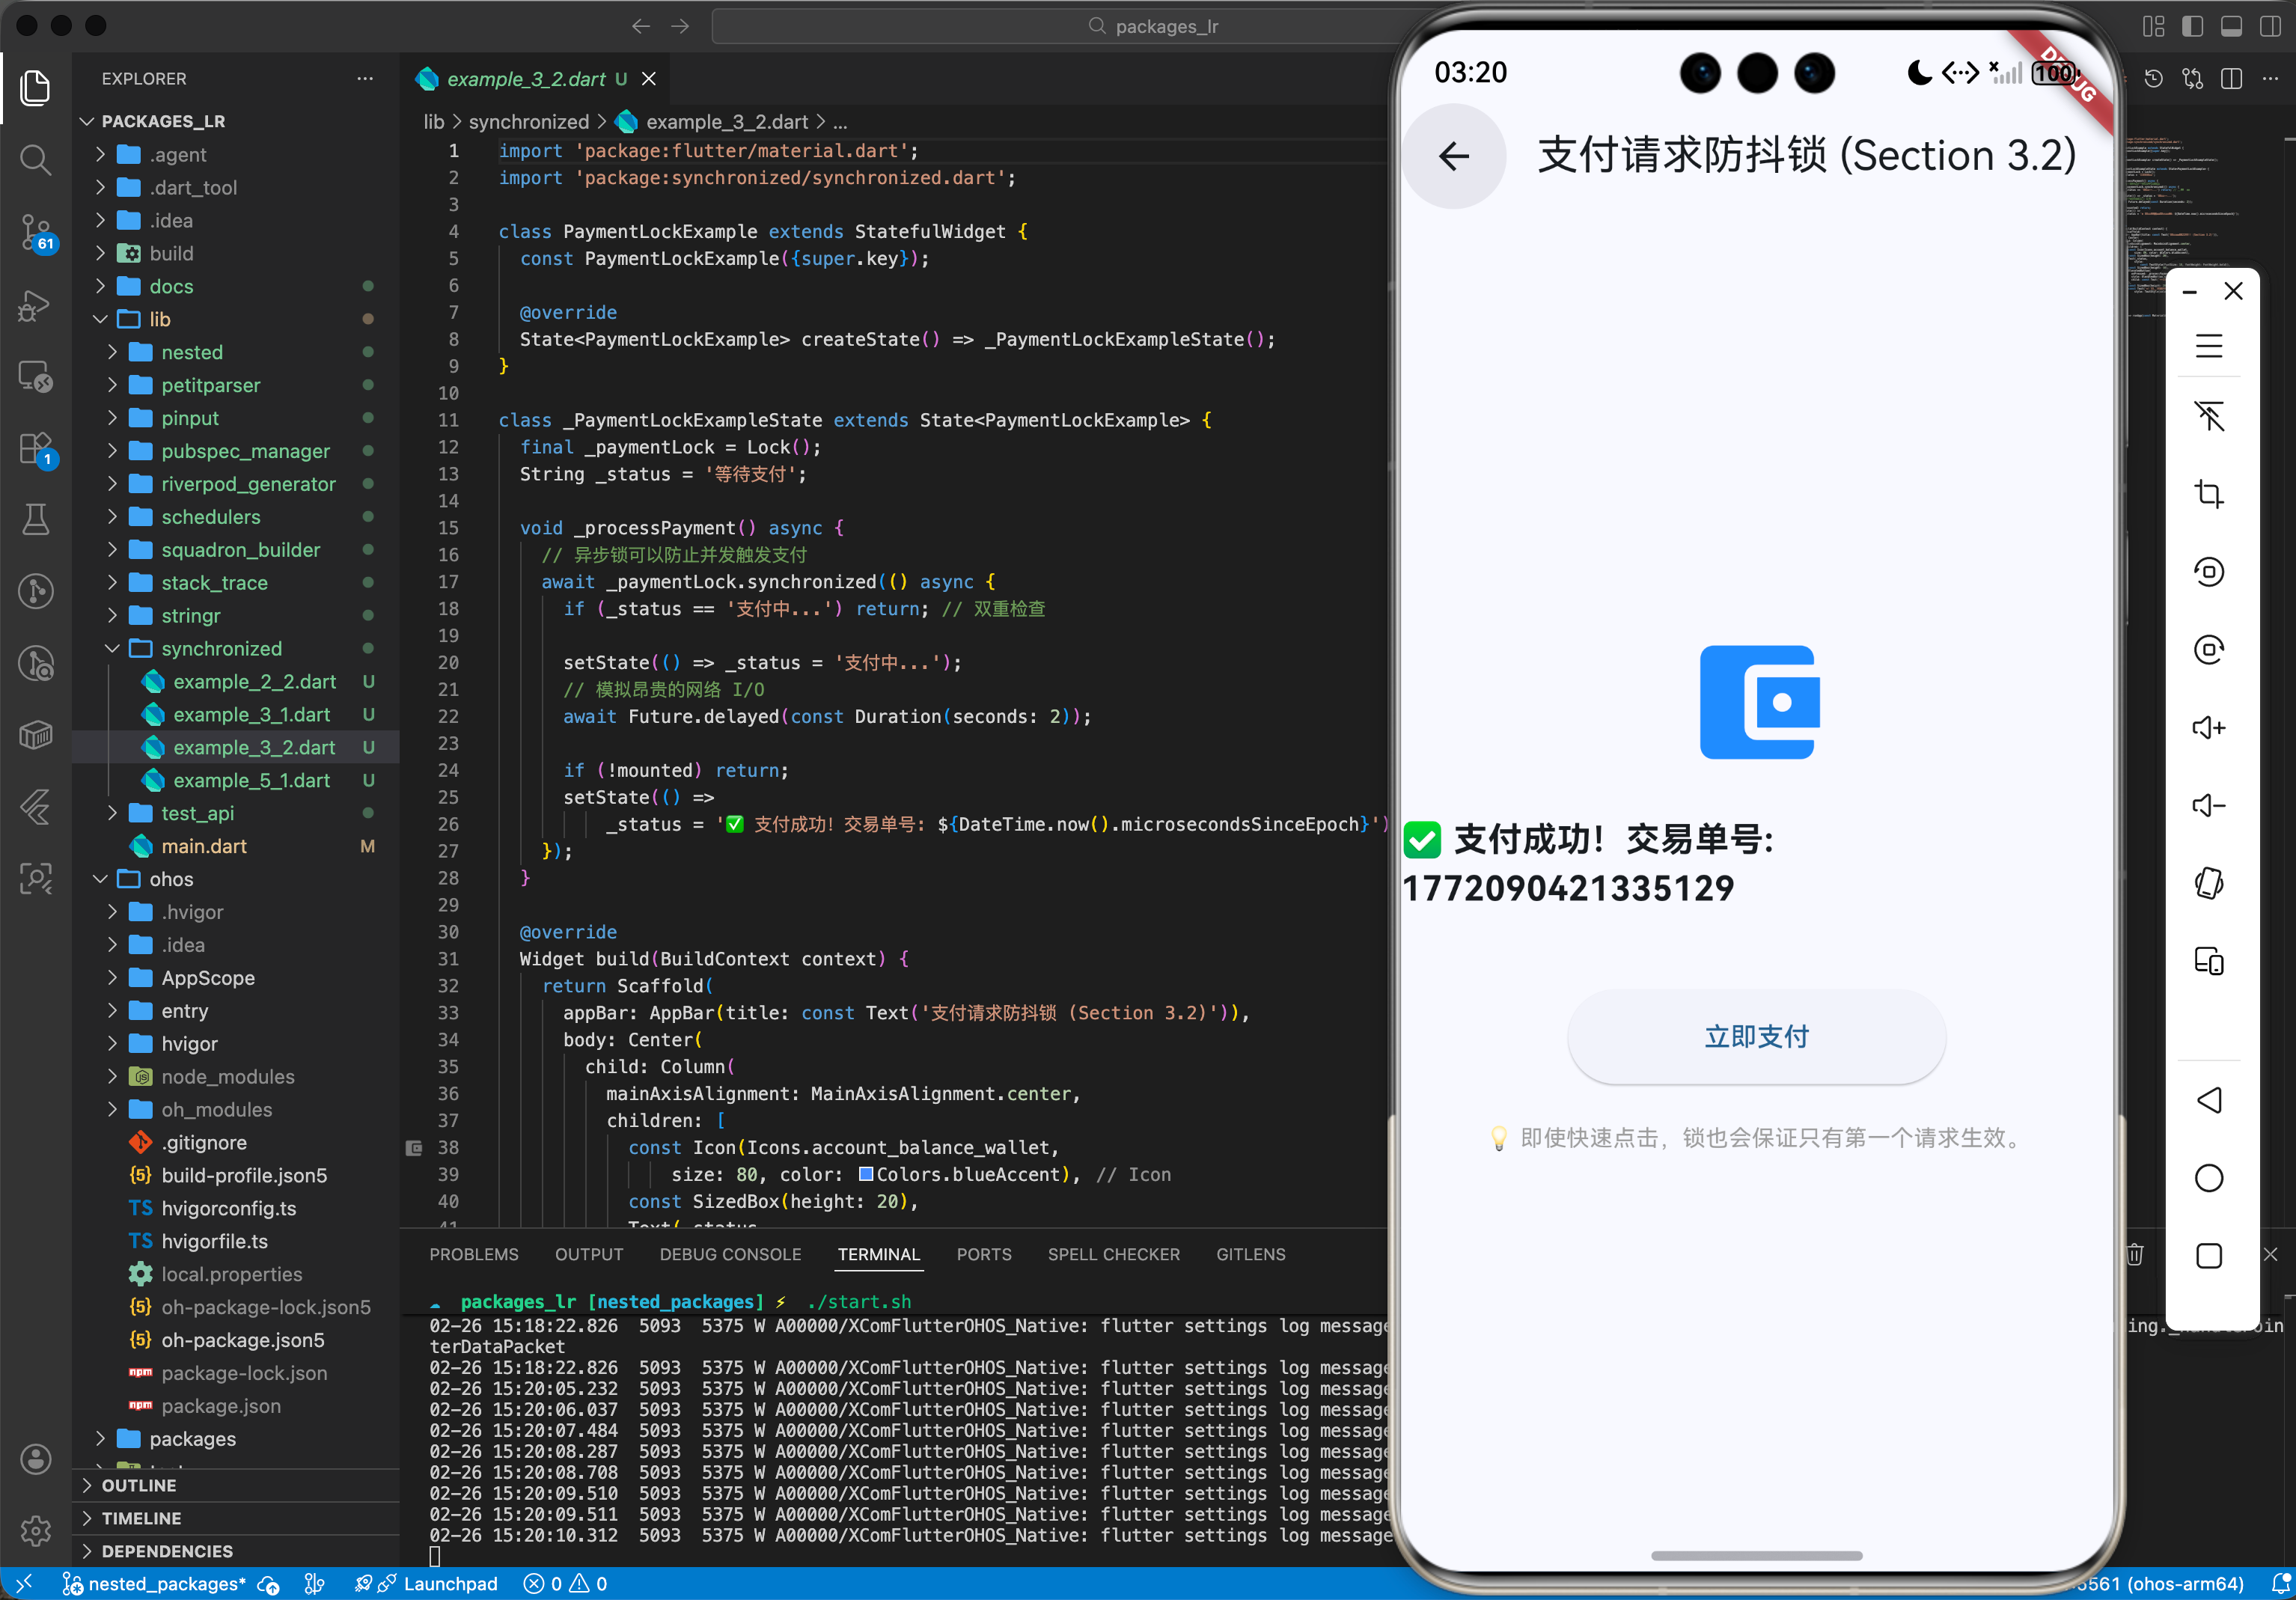Expand the DEPENDENCIES section
Screen dimensions: 2296x1600
click(x=167, y=1551)
